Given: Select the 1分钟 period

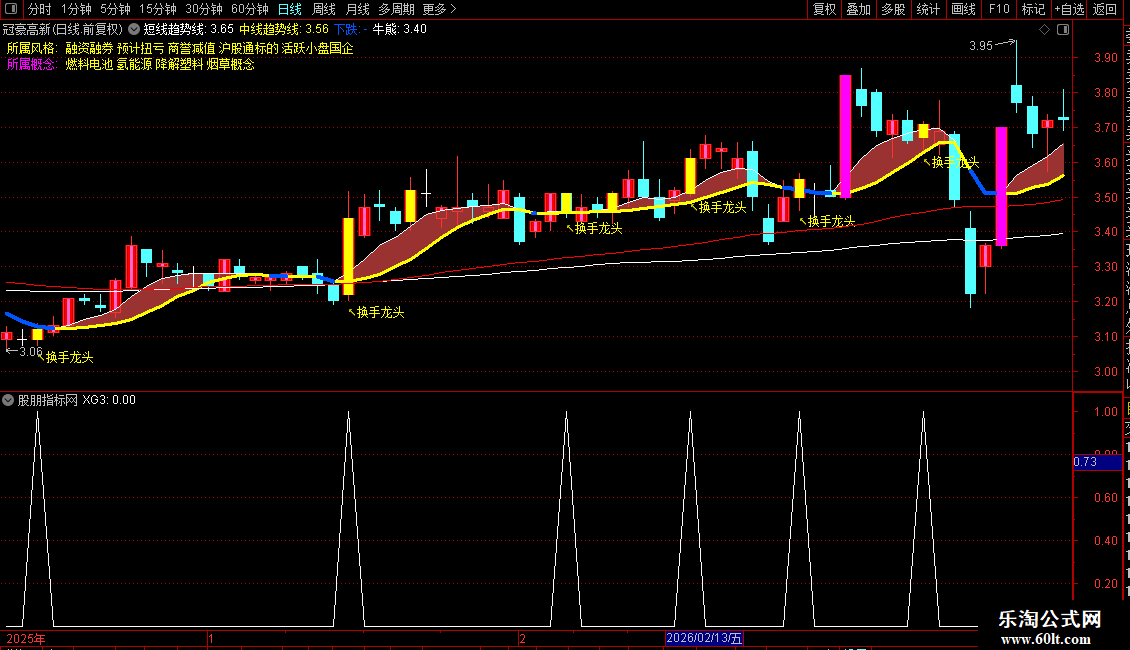Looking at the screenshot, I should (76, 9).
